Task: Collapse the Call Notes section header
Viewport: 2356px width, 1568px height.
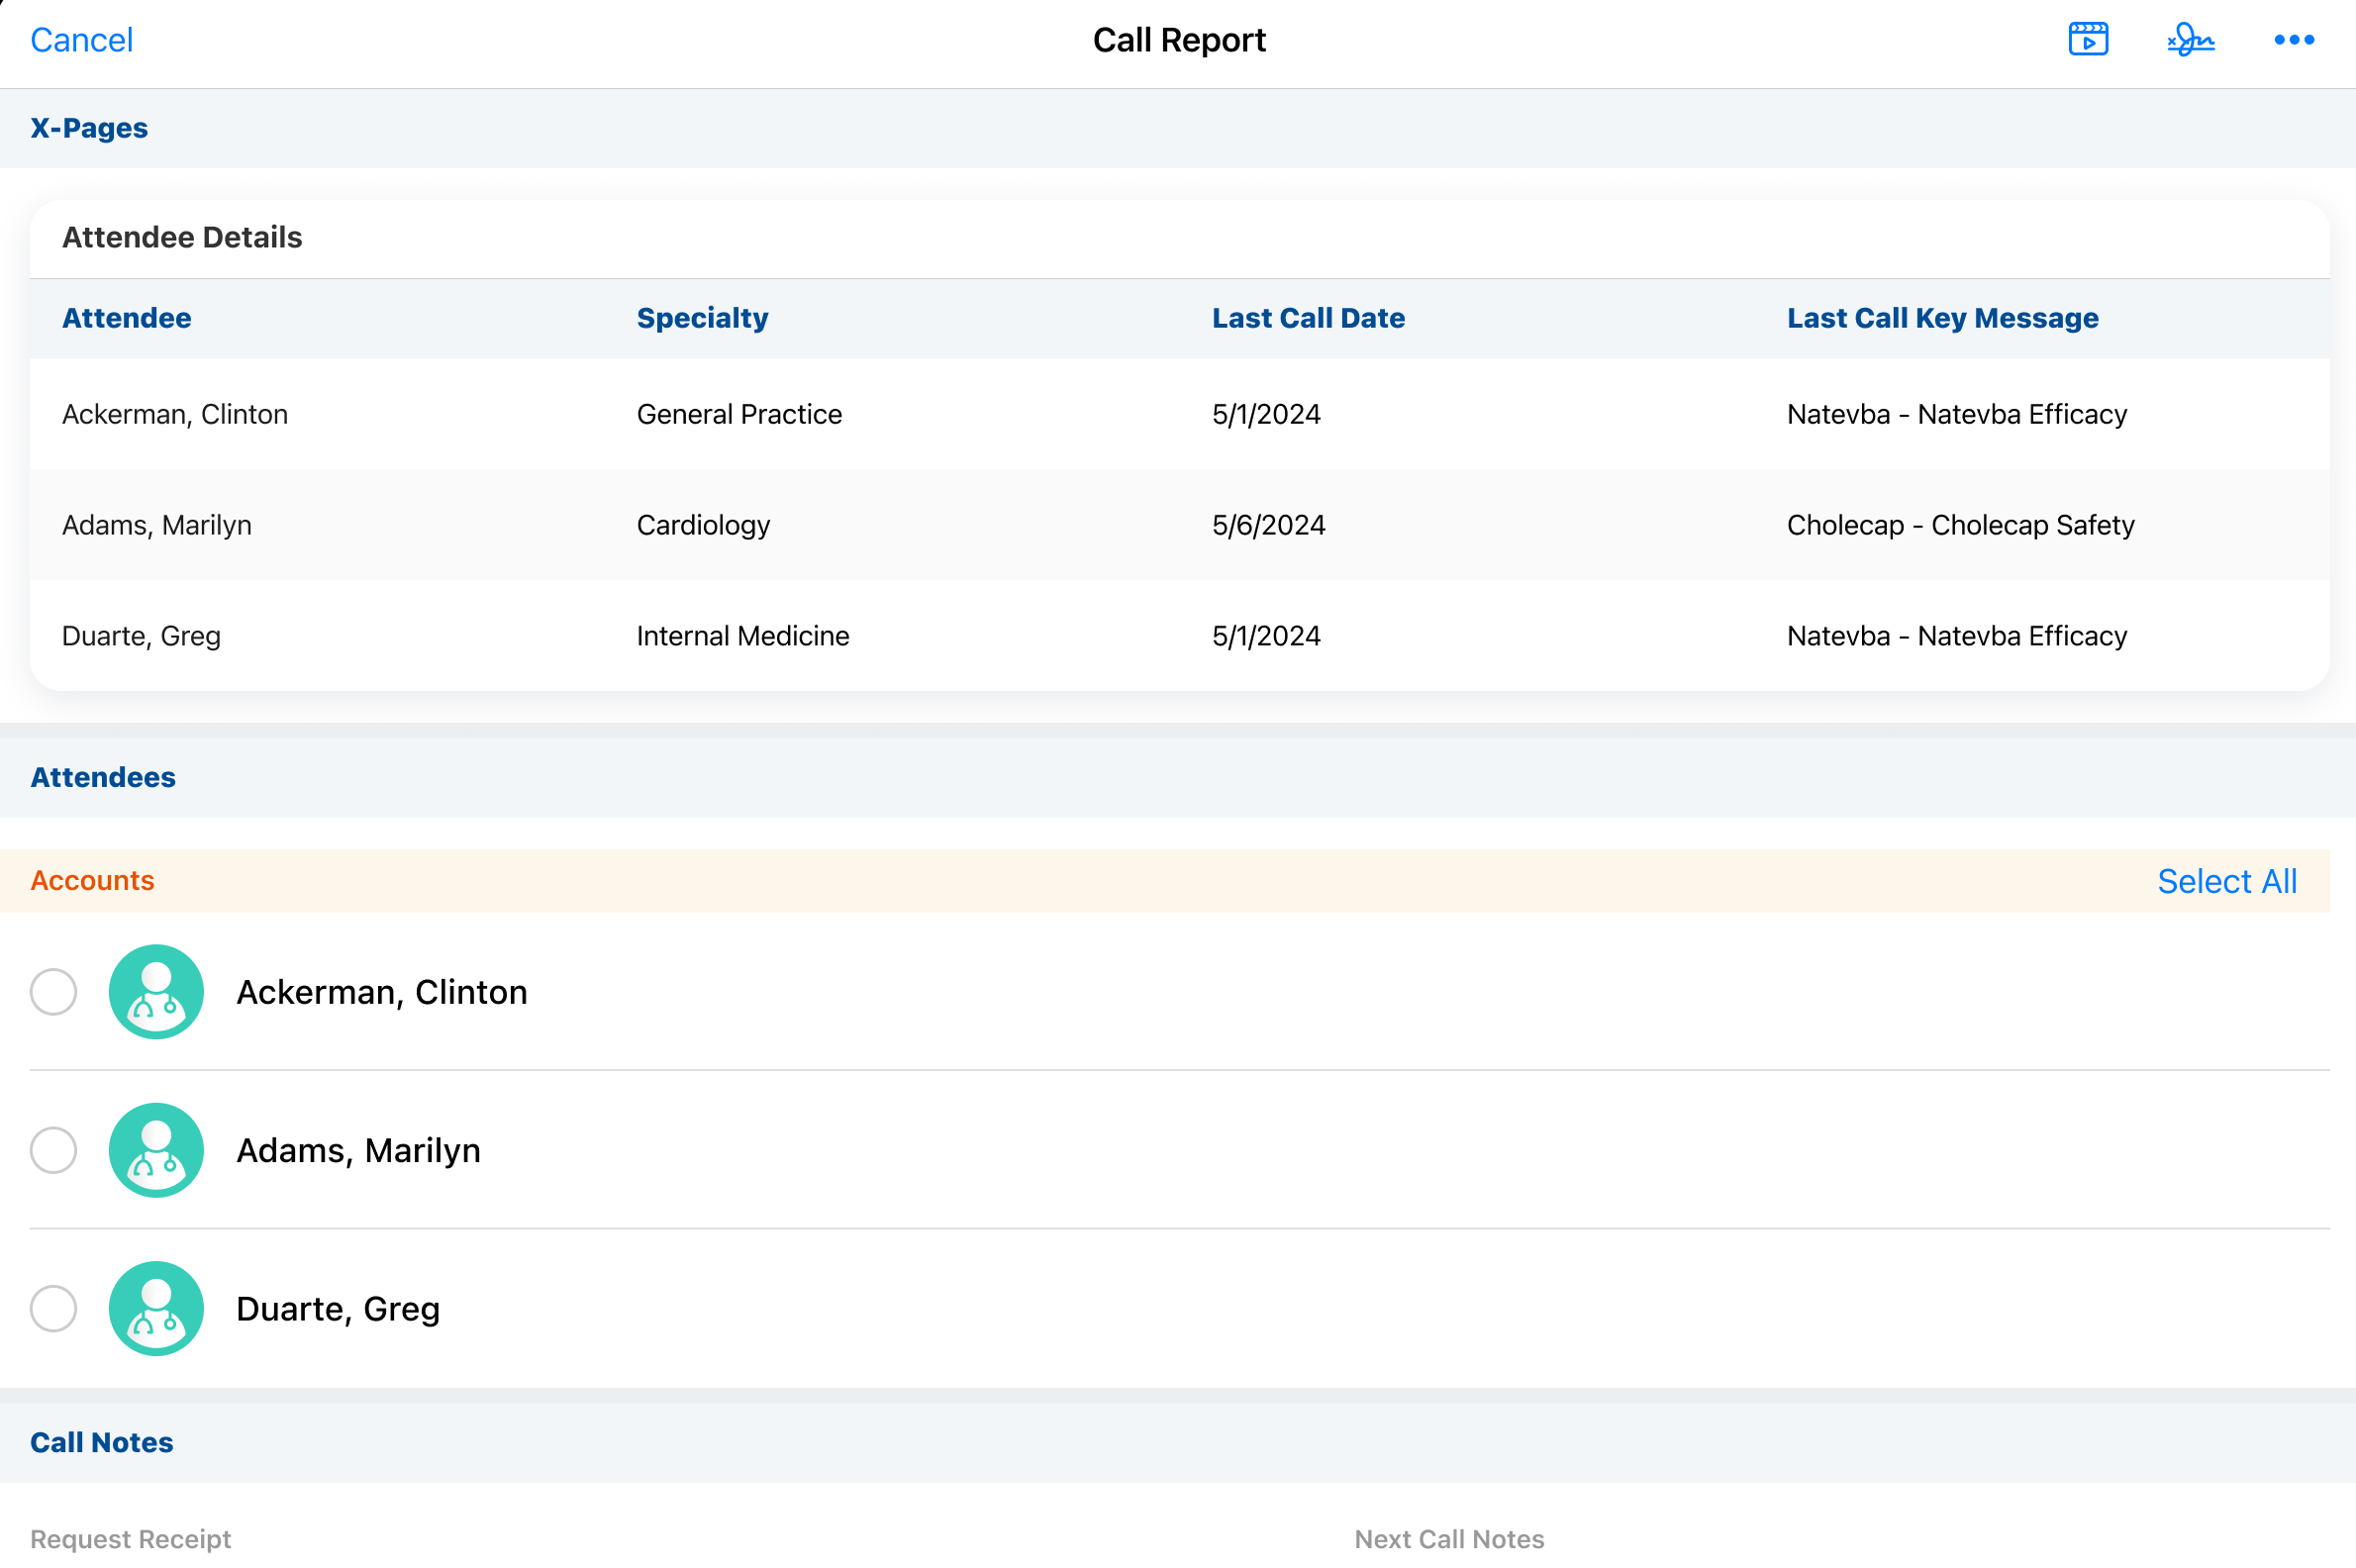Action: (101, 1442)
